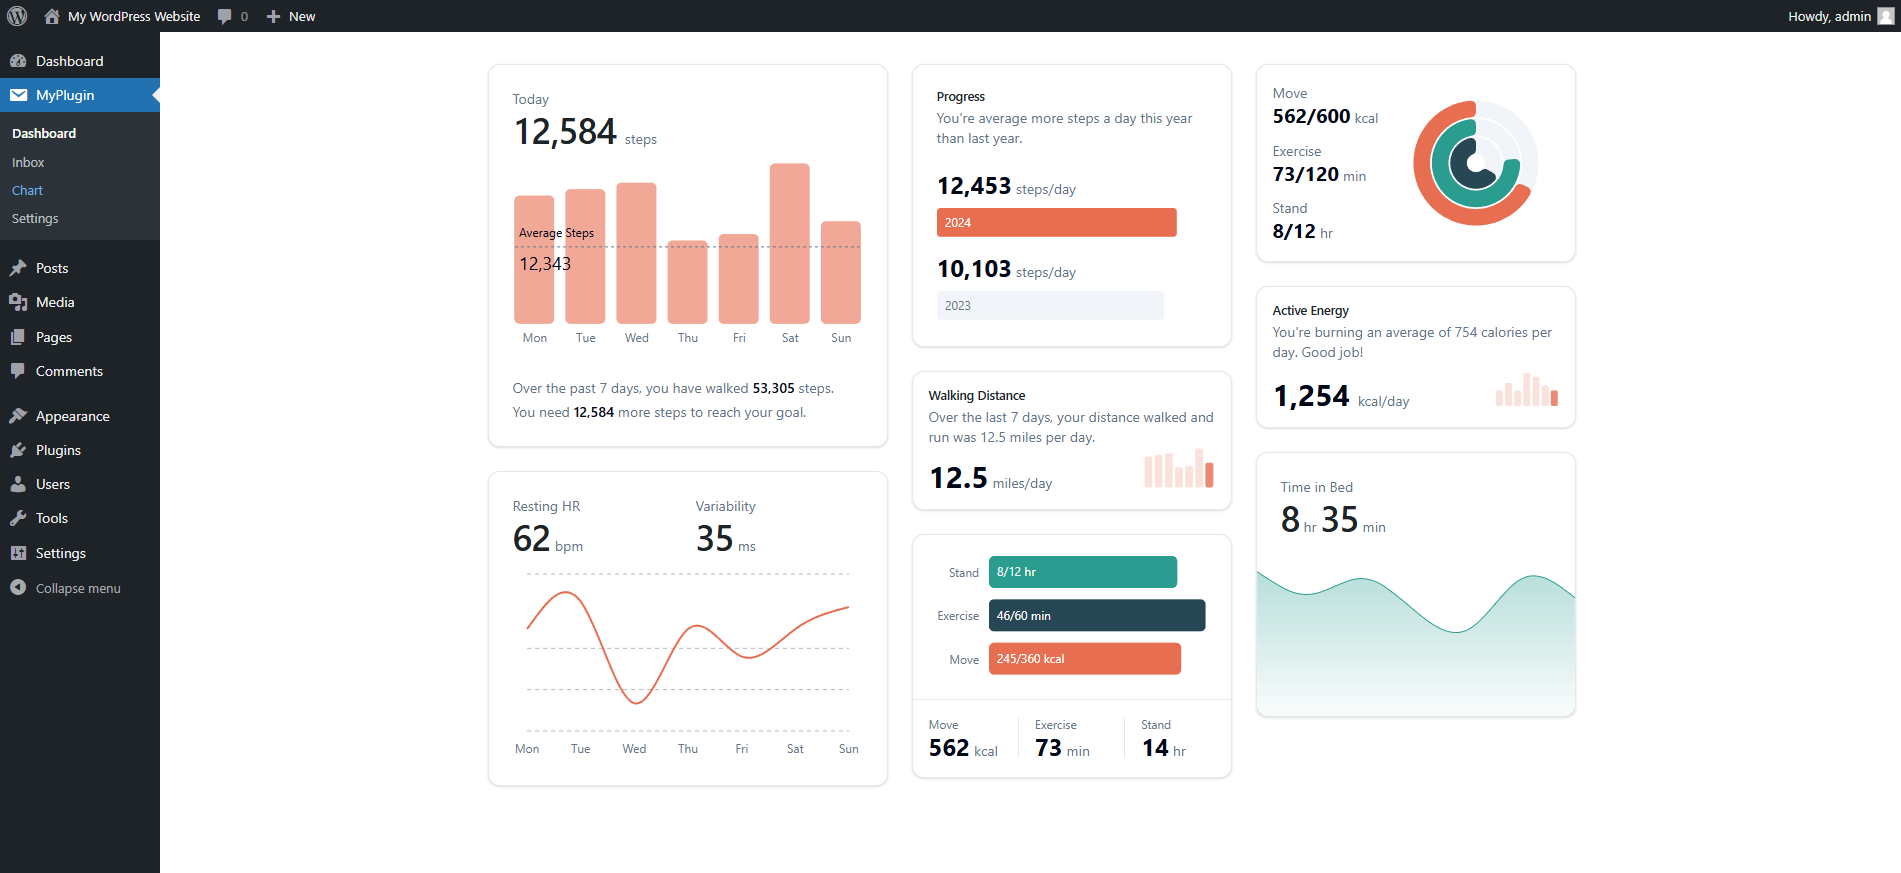Click the plus icon next to New
The height and width of the screenshot is (873, 1901).
273,16
